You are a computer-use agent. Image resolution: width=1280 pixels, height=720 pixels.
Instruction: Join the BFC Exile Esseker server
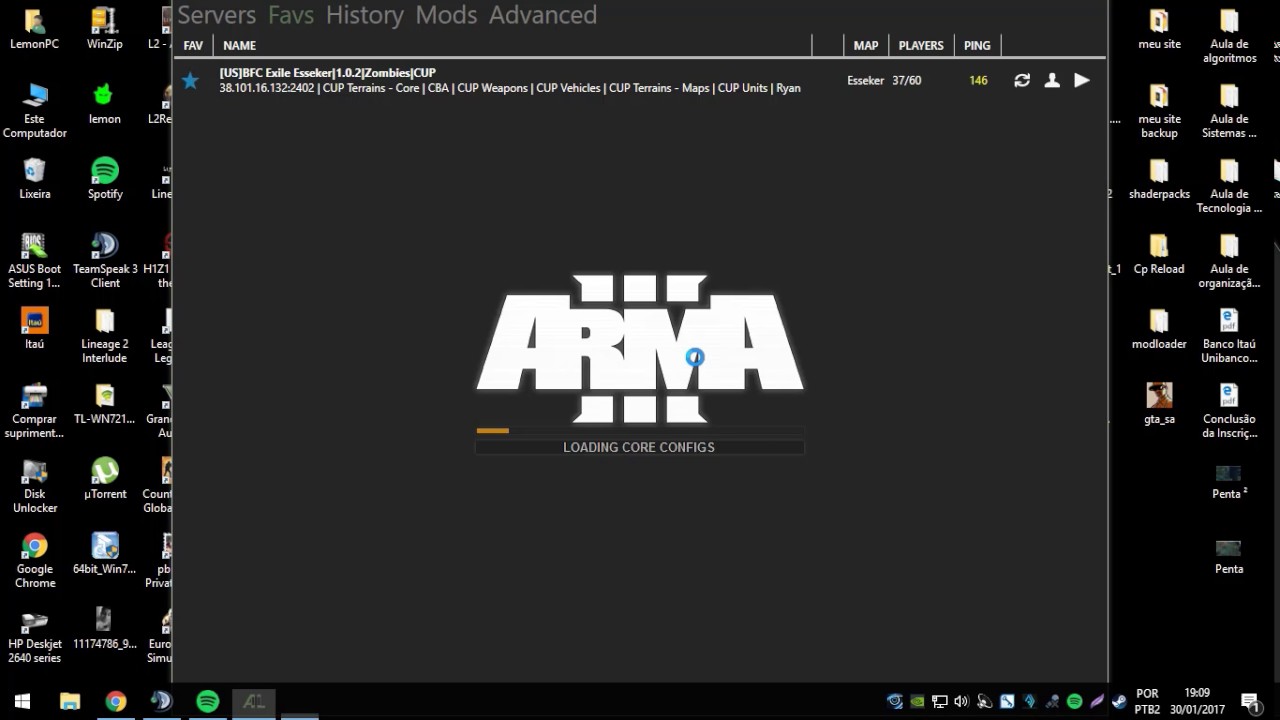(x=1082, y=80)
